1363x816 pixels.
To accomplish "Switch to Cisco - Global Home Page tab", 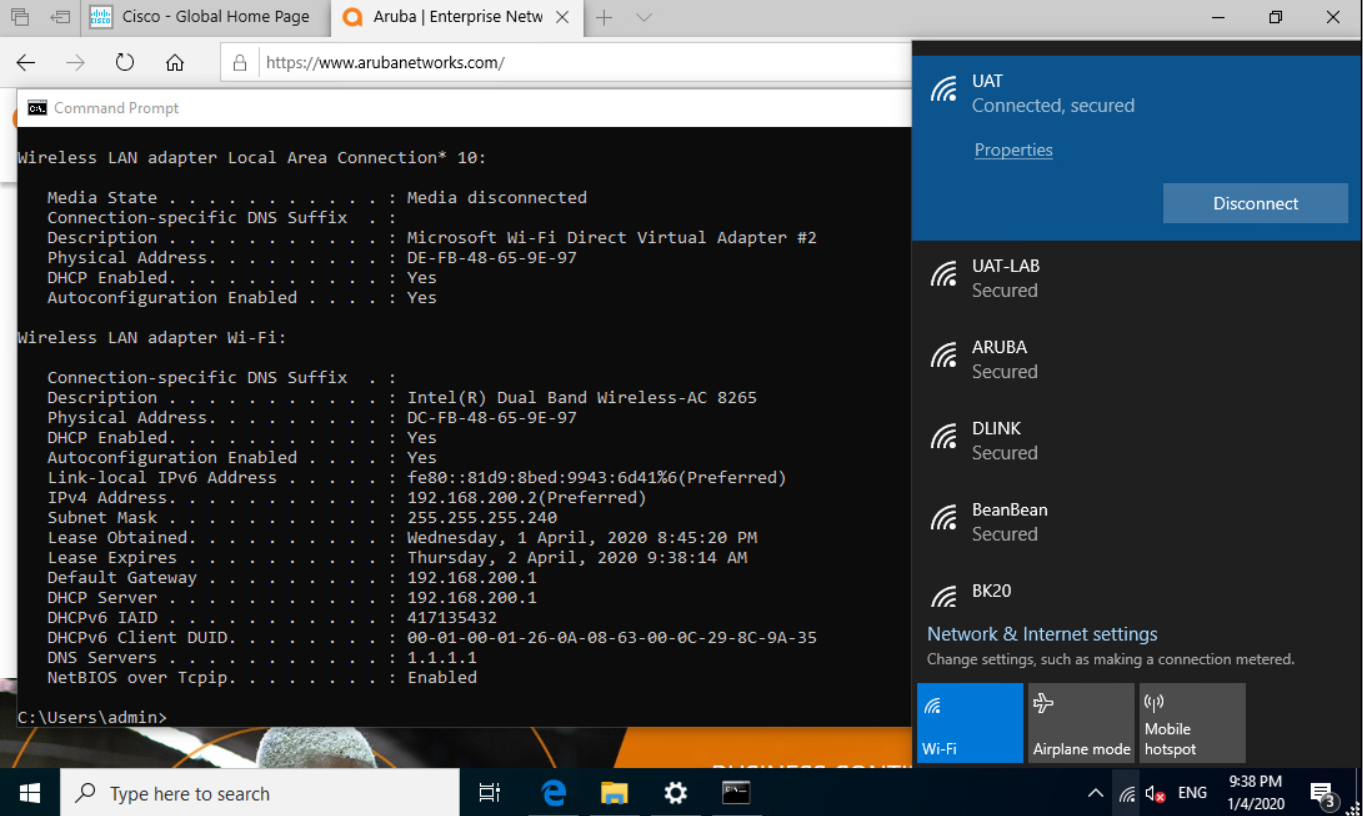I will 207,17.
